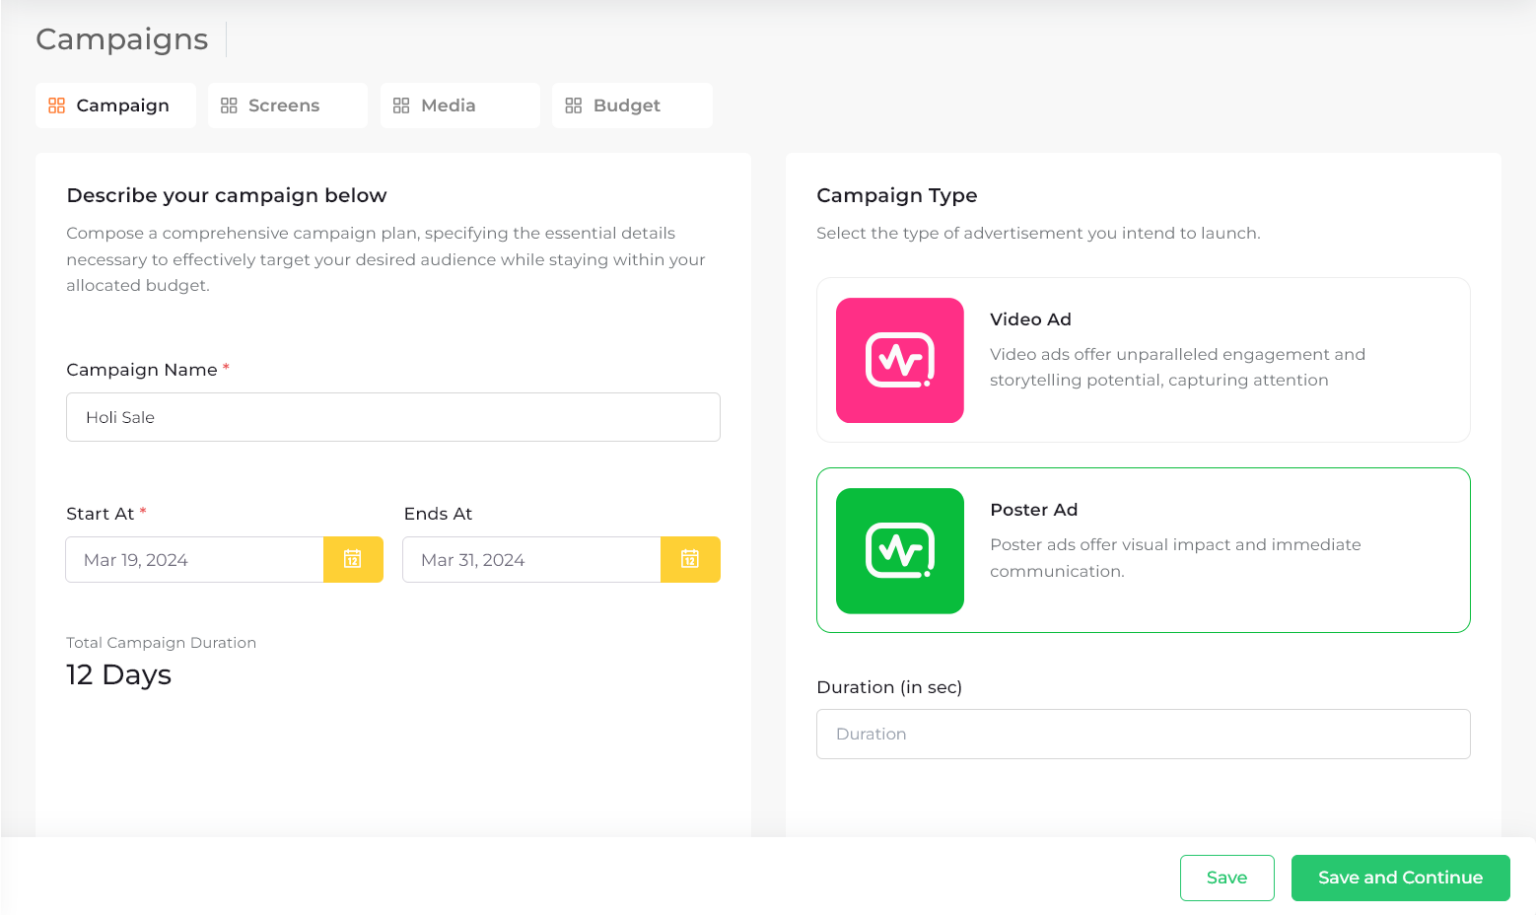The width and height of the screenshot is (1536, 915).
Task: Click the Campaign tab grid icon
Action: (x=57, y=106)
